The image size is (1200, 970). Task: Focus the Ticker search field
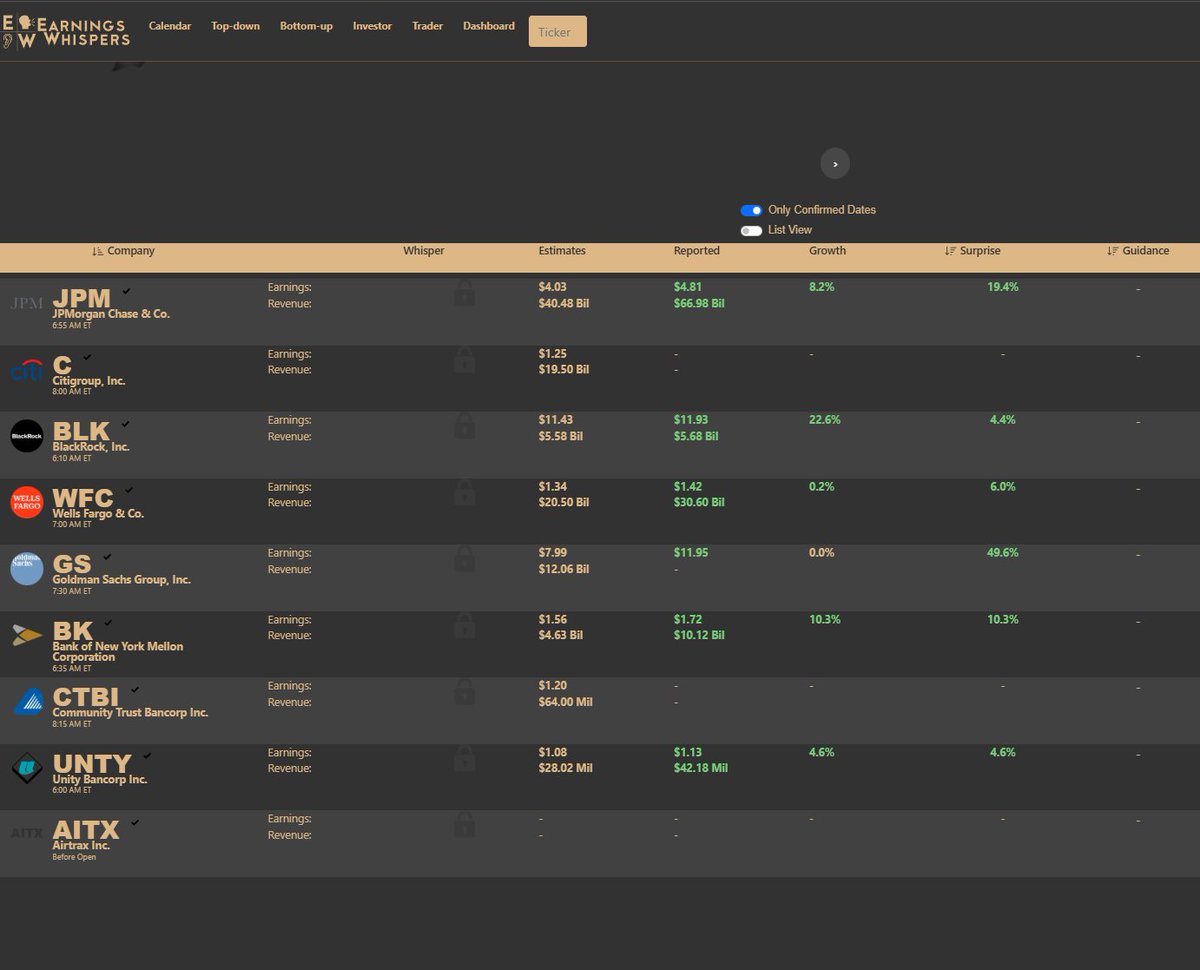coord(558,31)
